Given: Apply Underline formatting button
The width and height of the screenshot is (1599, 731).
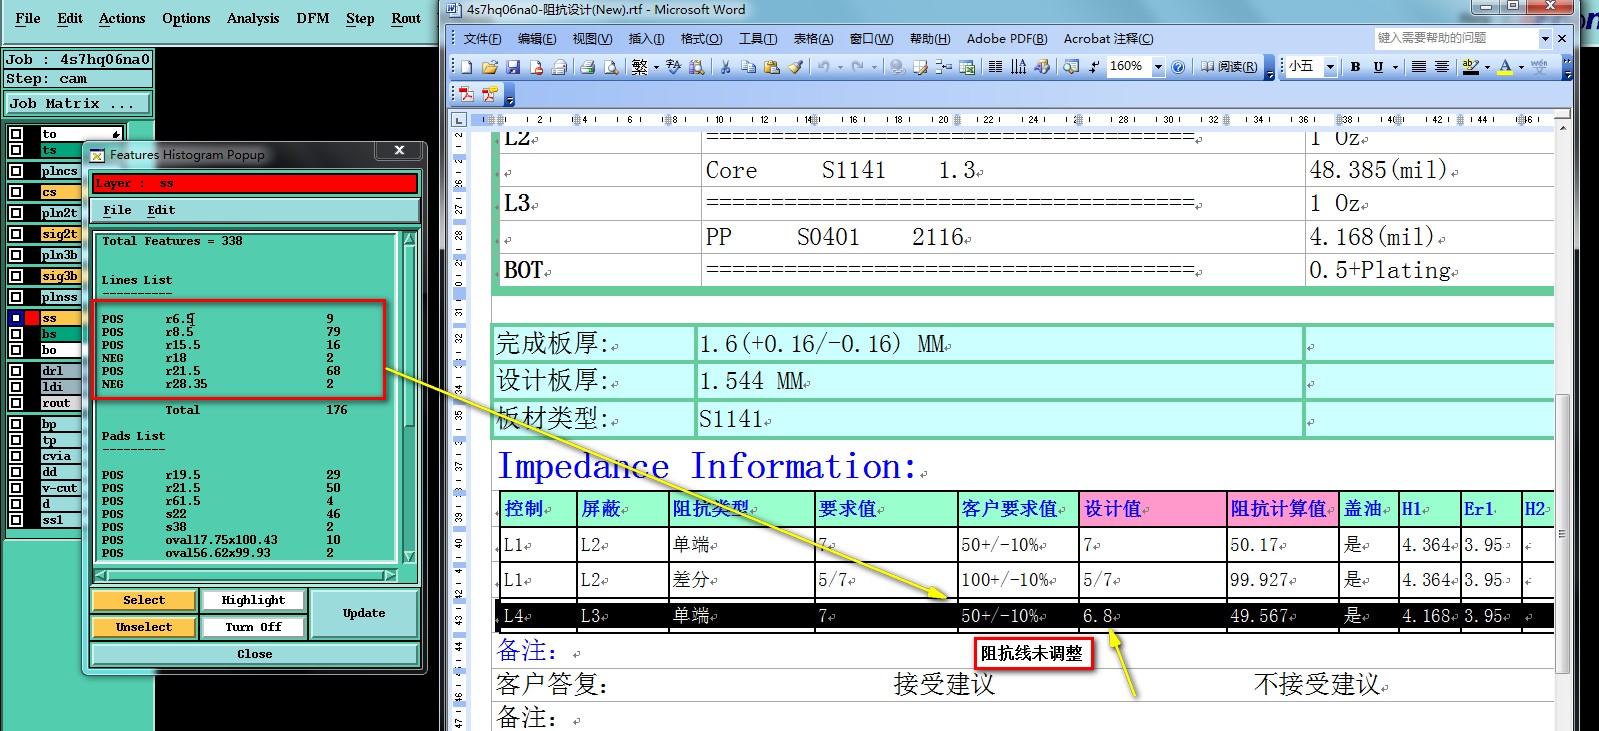Looking at the screenshot, I should pyautogui.click(x=1378, y=67).
